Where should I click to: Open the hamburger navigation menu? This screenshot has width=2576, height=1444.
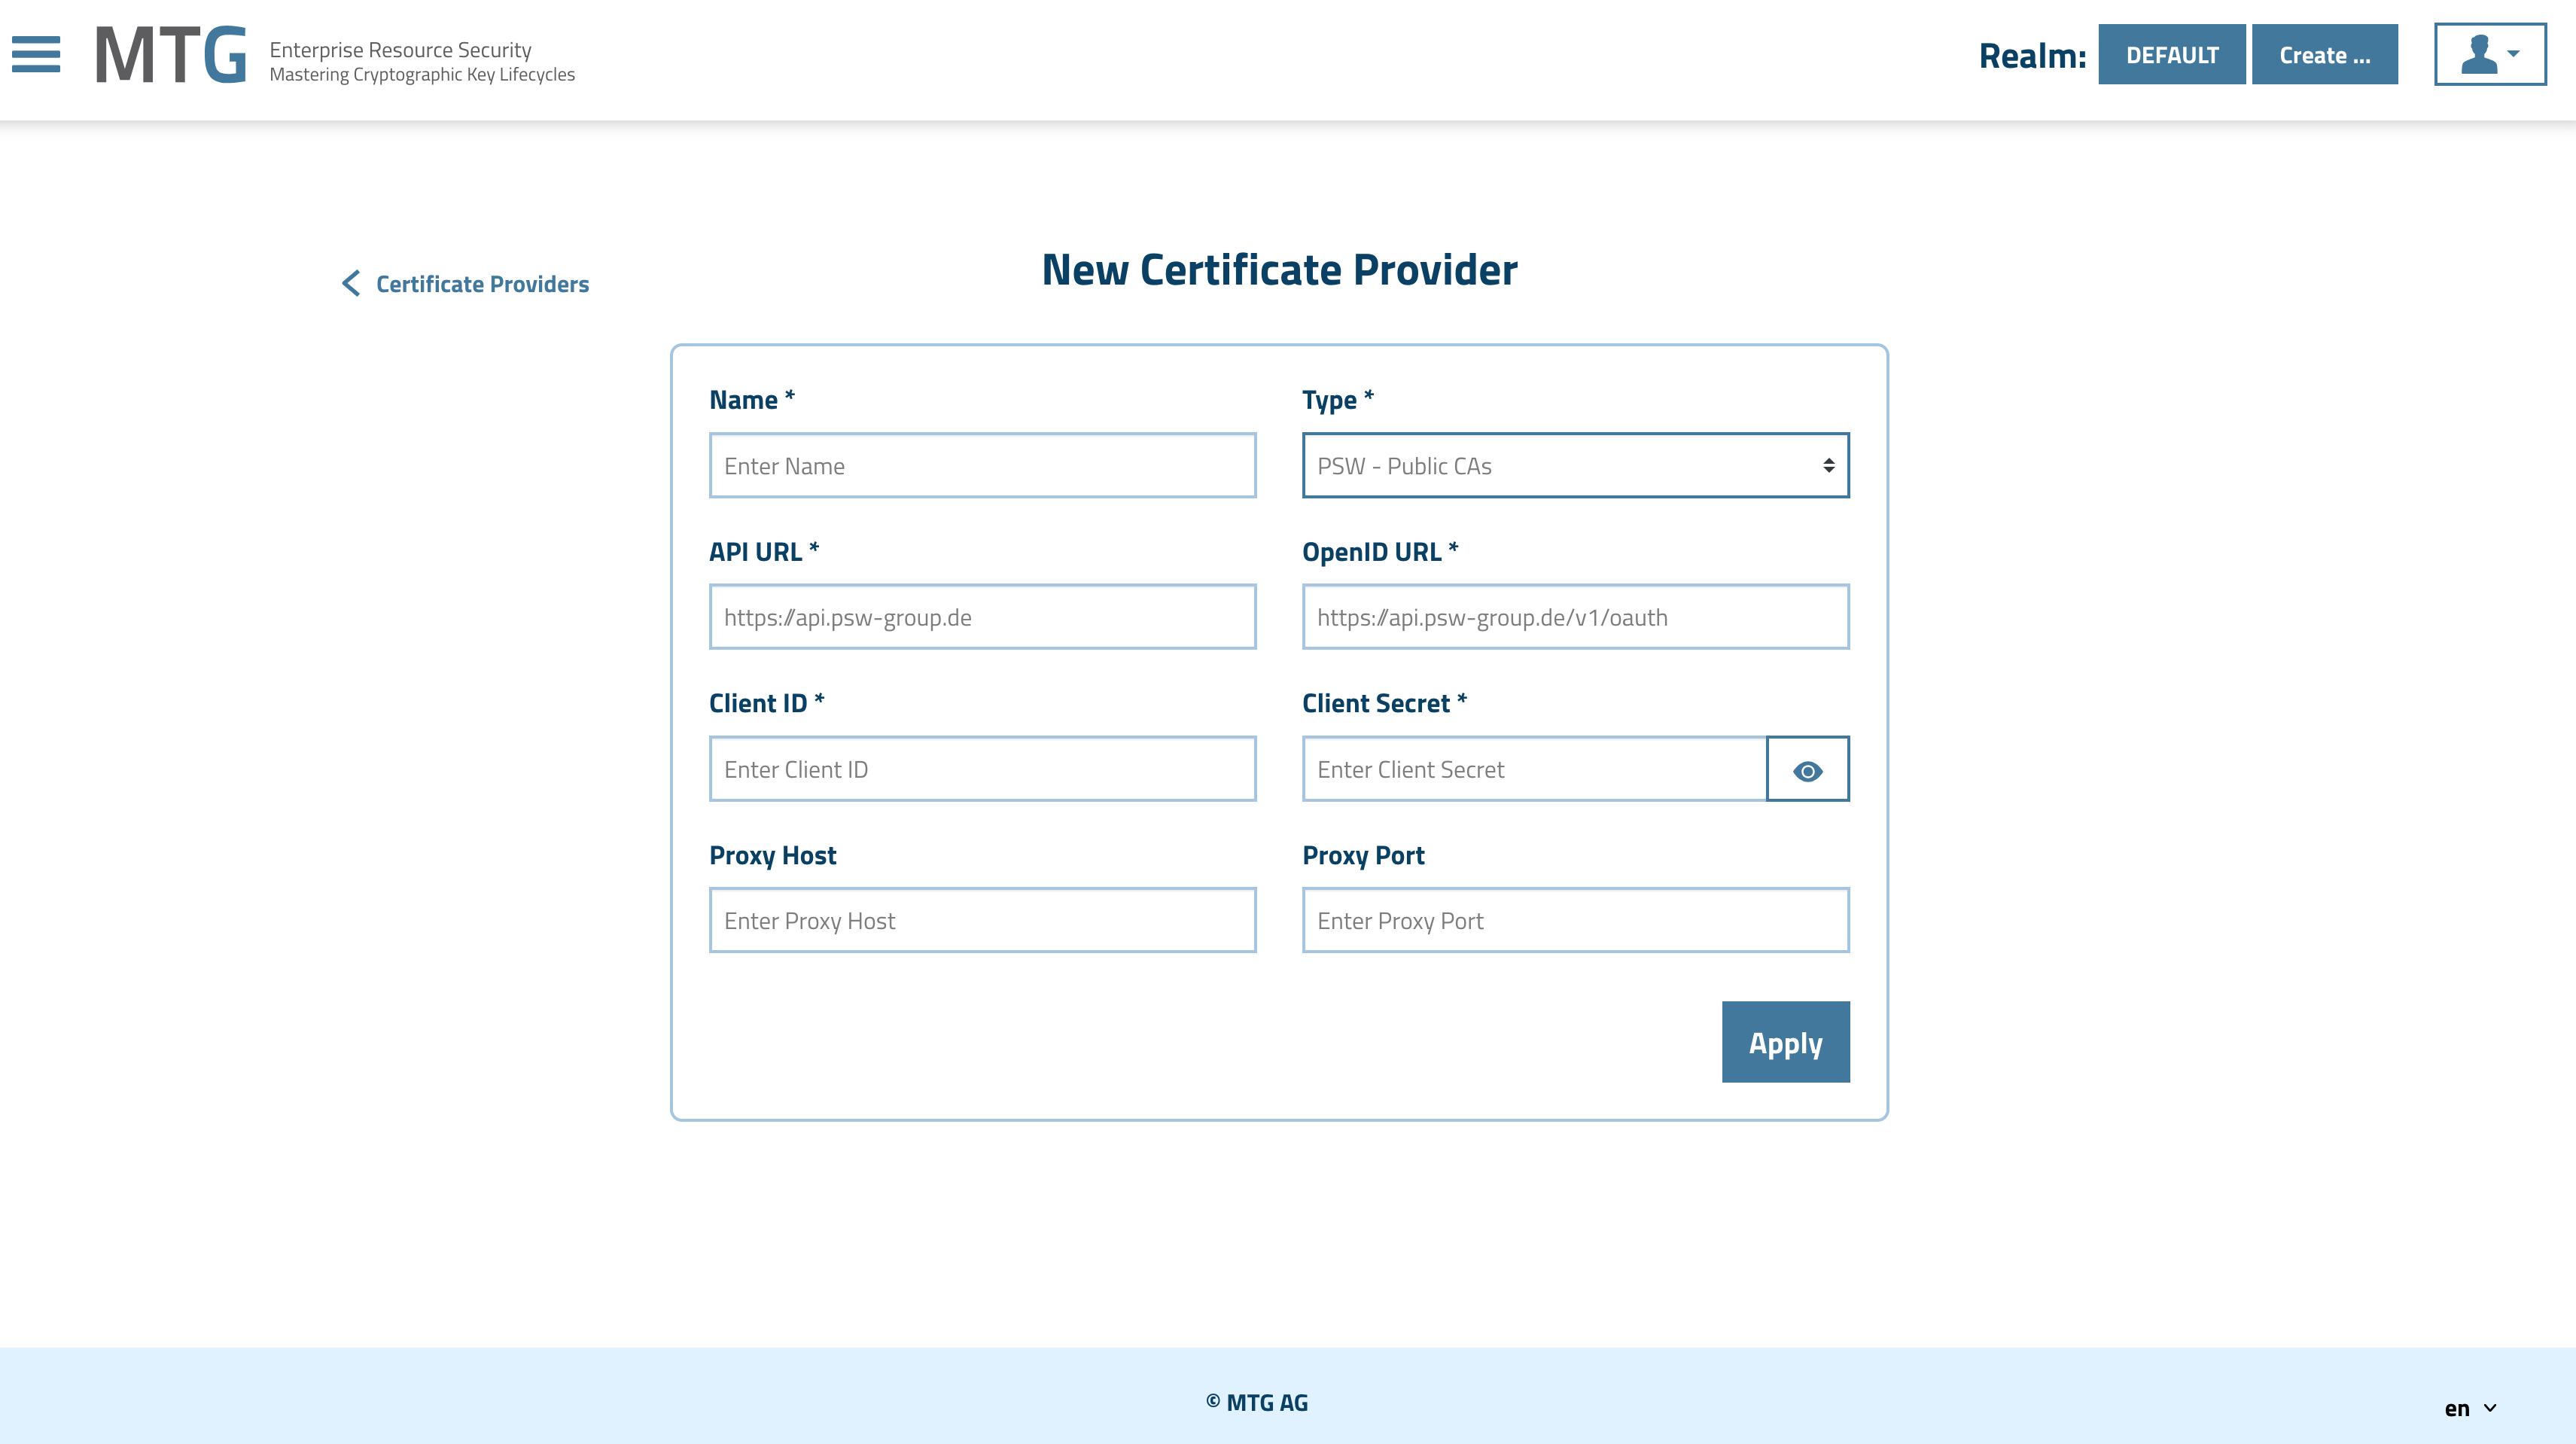click(x=36, y=54)
